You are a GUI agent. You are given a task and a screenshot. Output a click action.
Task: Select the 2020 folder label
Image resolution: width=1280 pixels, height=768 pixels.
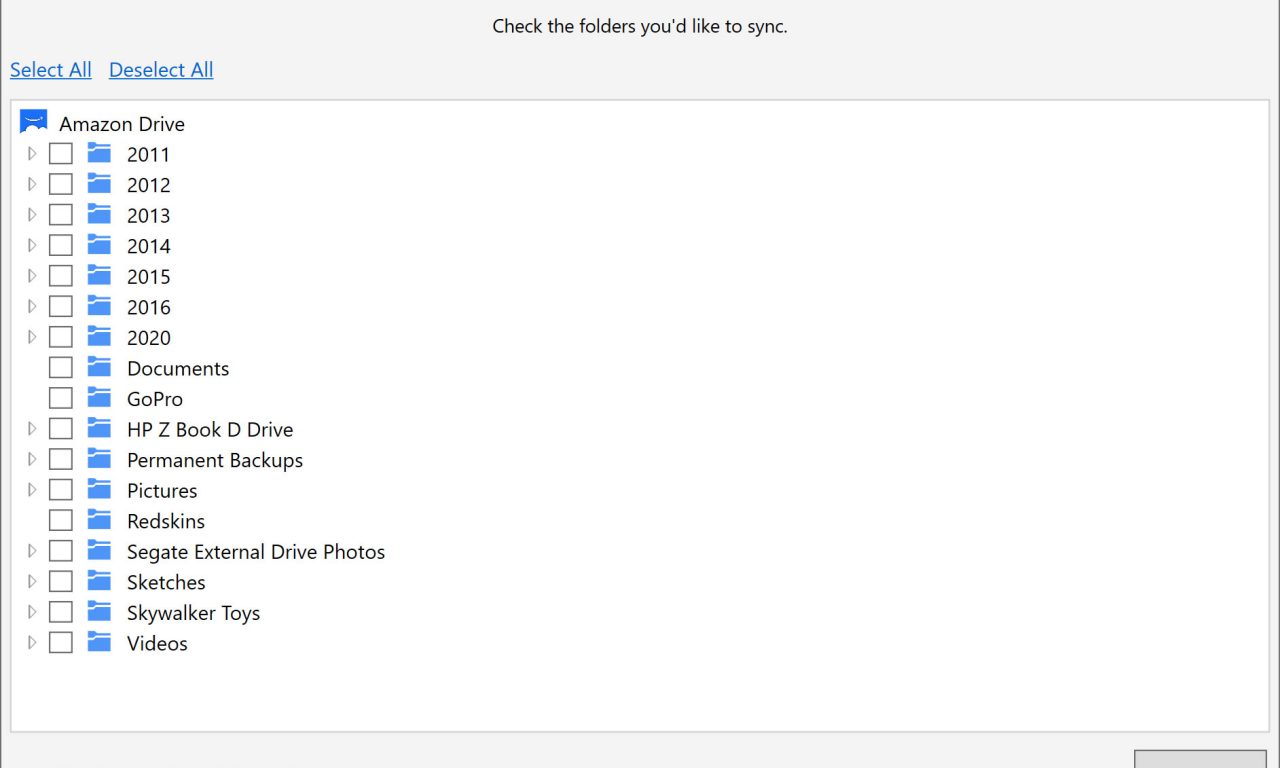(149, 338)
